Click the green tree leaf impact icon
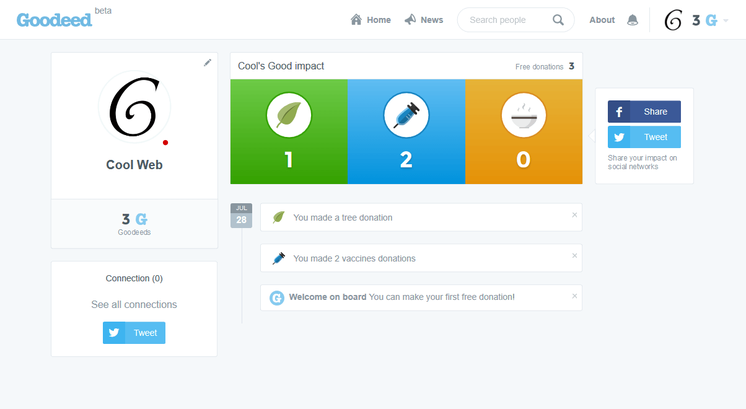This screenshot has height=409, width=746. 289,115
